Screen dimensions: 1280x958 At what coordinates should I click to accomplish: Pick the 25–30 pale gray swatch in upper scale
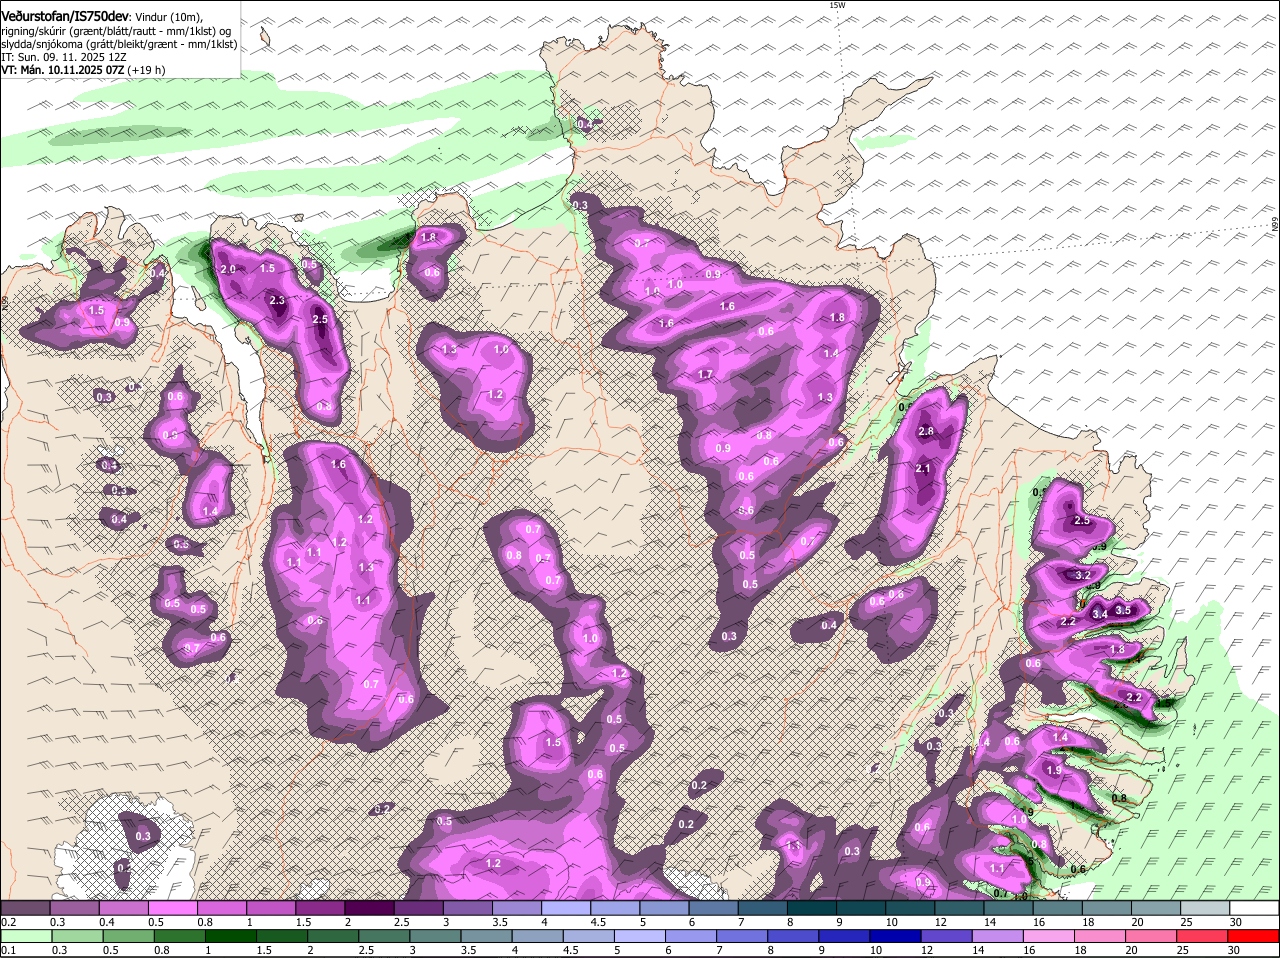[x=1206, y=907]
